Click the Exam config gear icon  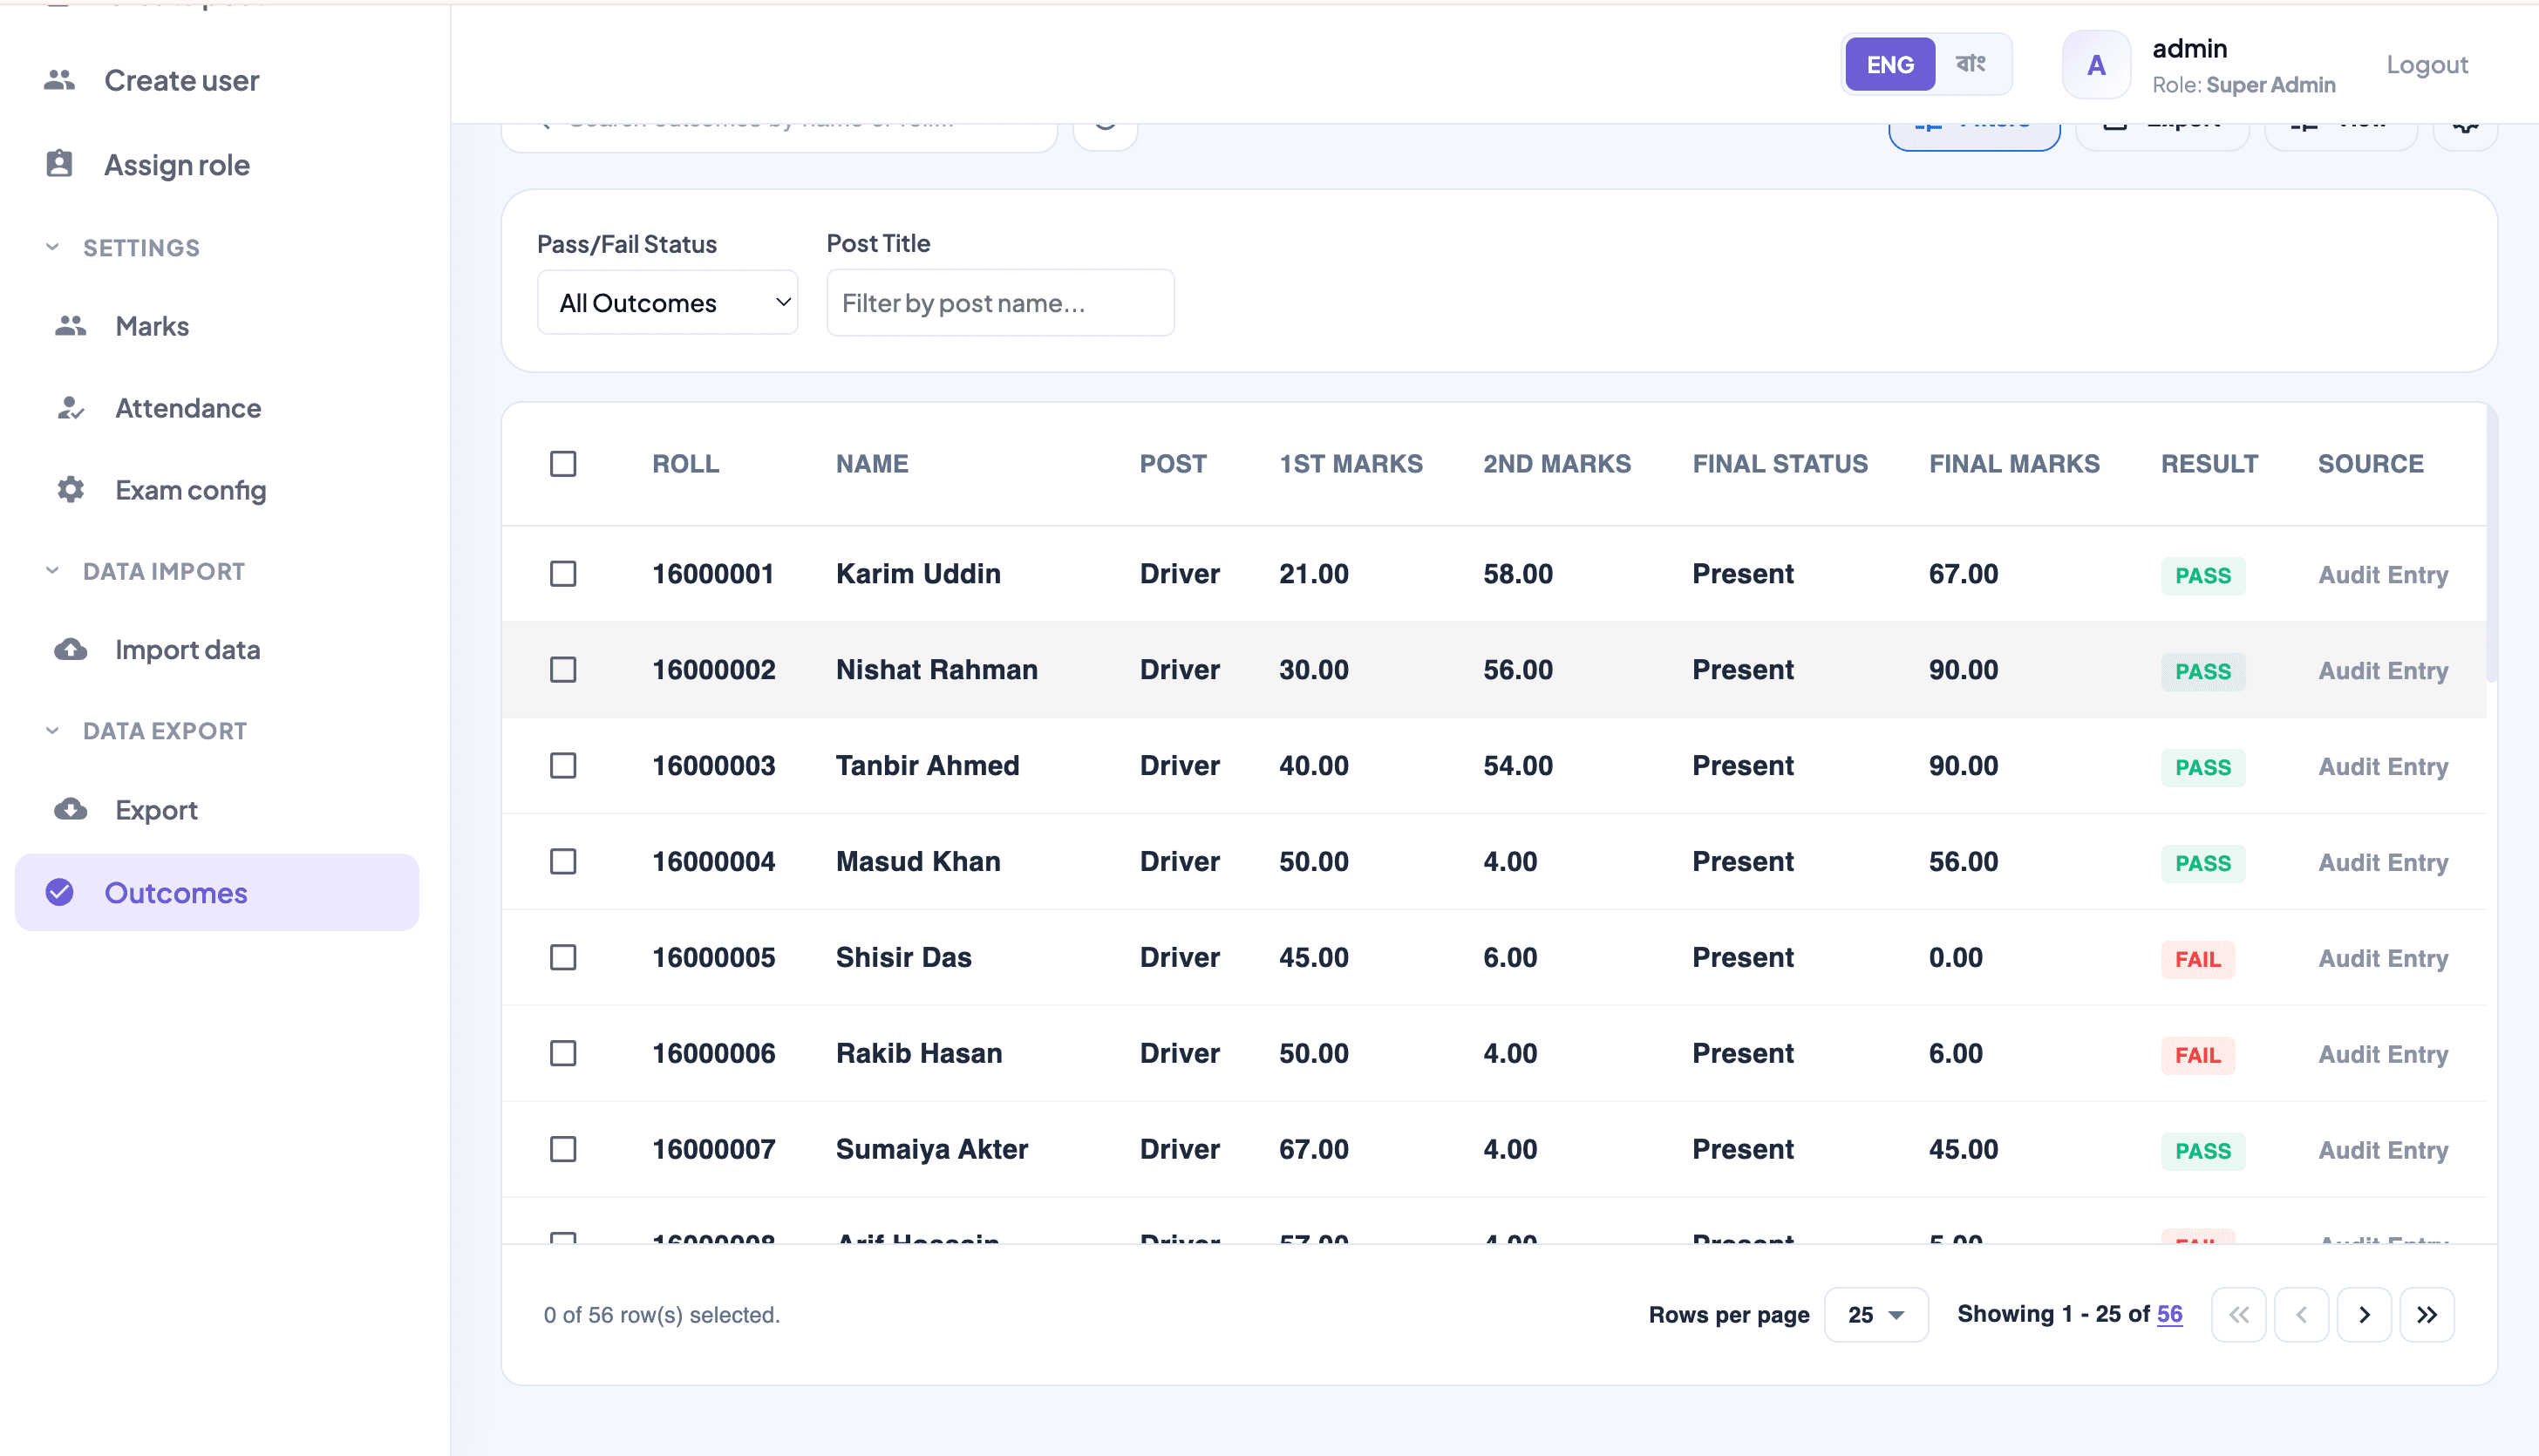click(x=70, y=490)
